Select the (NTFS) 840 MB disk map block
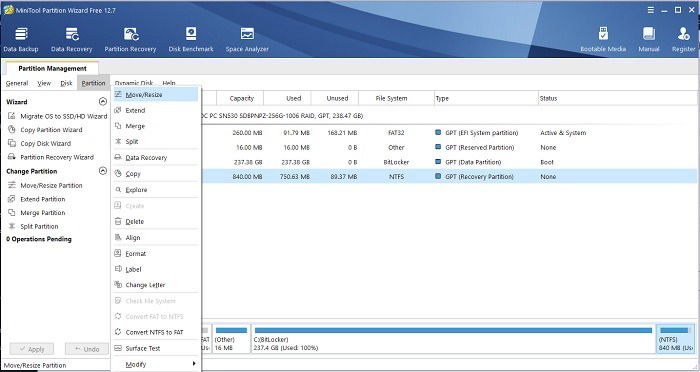This screenshot has height=372, width=700. pos(675,339)
